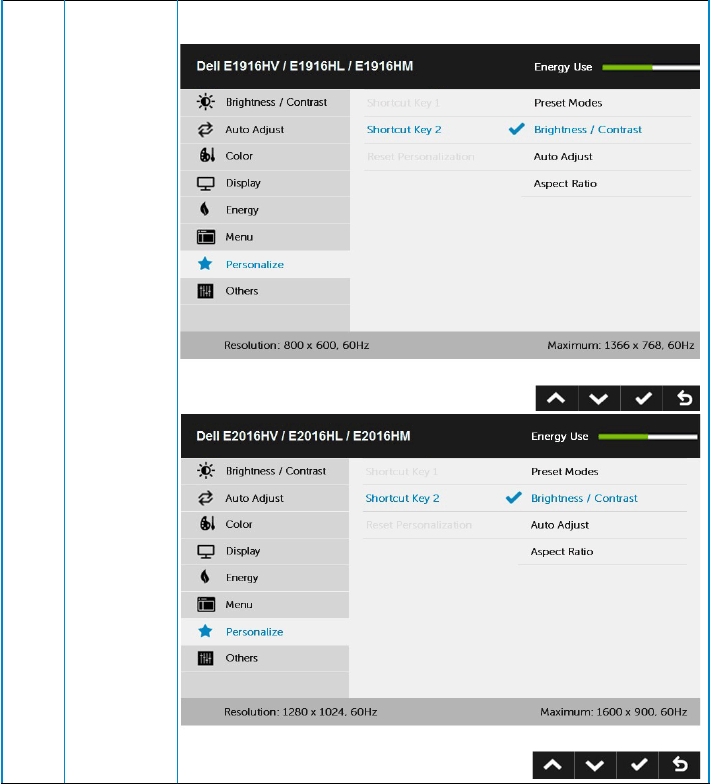This screenshot has height=784, width=710.
Task: Select Personalize label in E2016HV sidebar
Action: coord(254,632)
